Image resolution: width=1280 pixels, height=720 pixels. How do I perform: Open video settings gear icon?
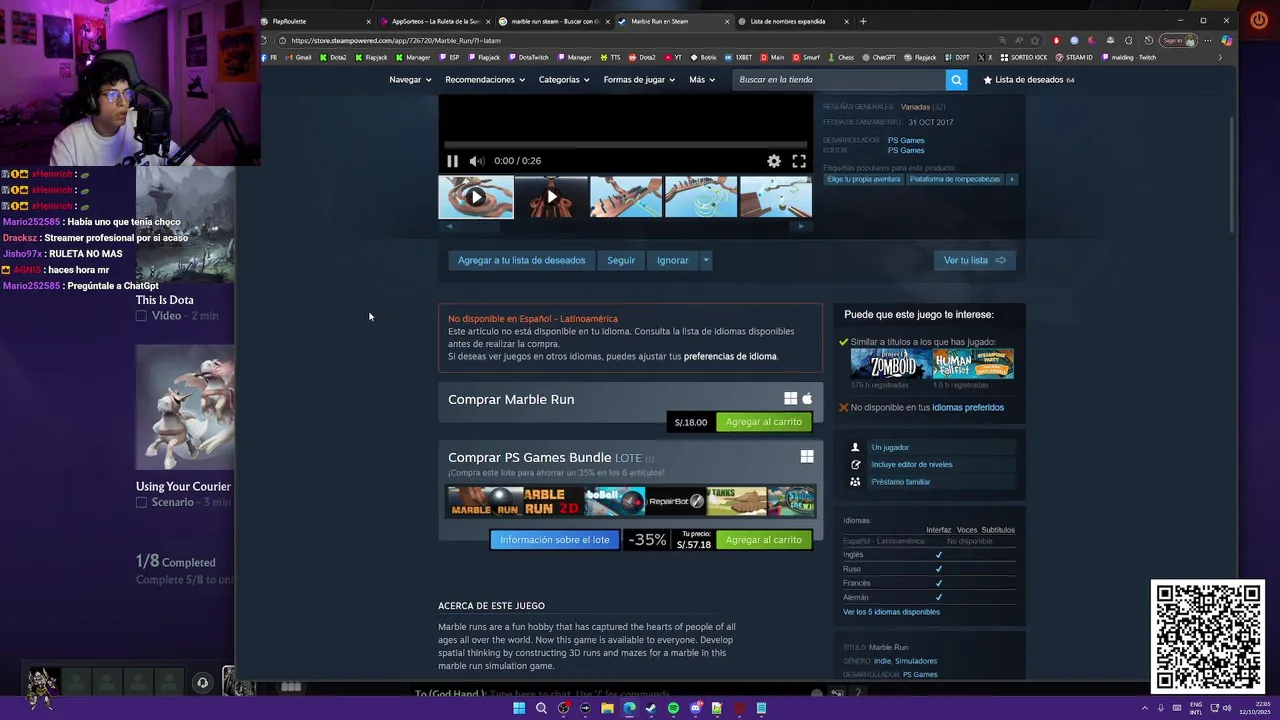(x=774, y=161)
